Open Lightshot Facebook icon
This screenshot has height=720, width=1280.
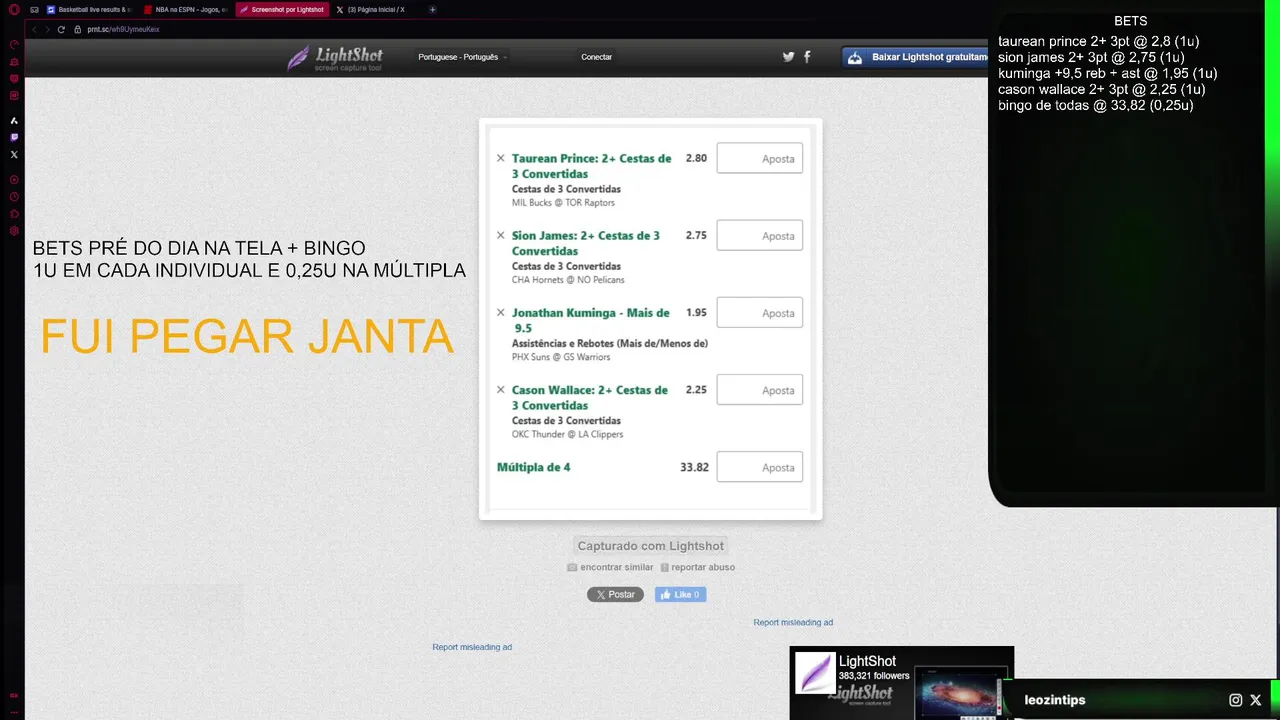click(x=807, y=57)
